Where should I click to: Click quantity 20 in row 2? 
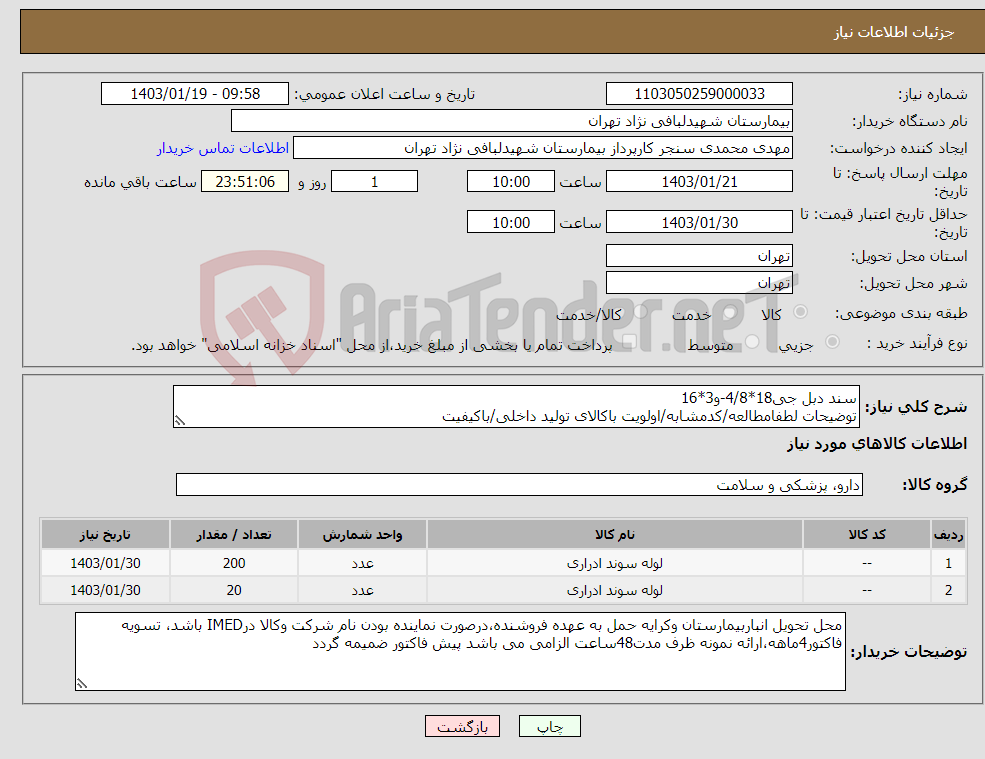234,591
